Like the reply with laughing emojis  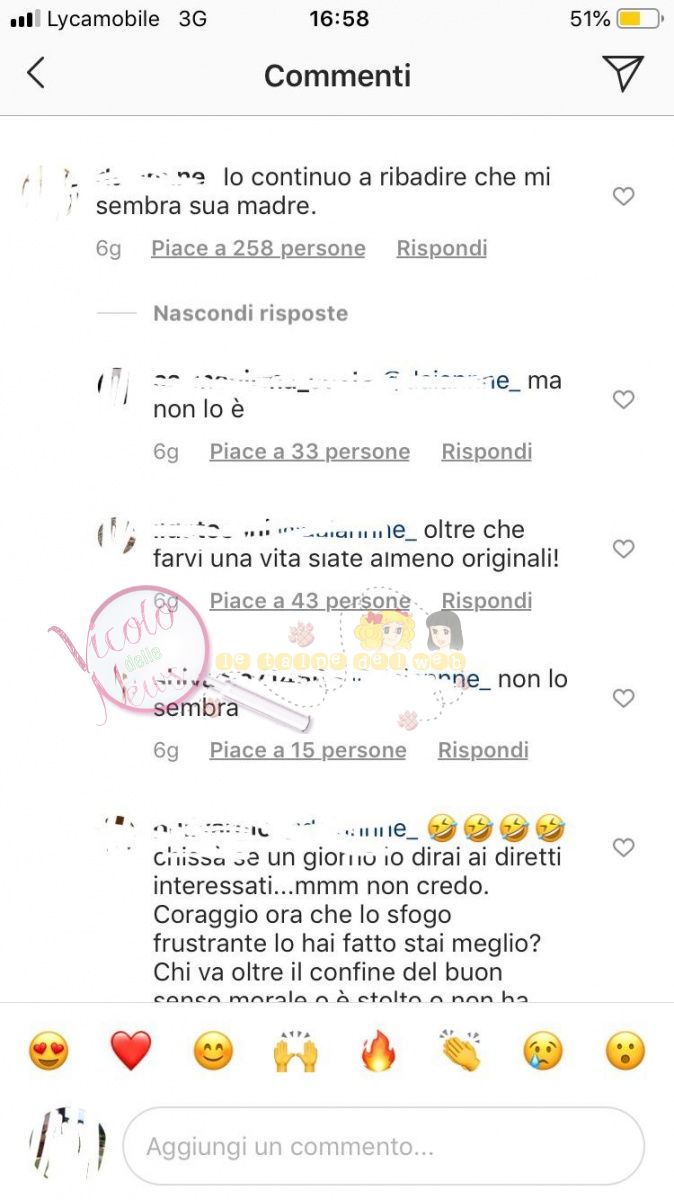pyautogui.click(x=623, y=848)
